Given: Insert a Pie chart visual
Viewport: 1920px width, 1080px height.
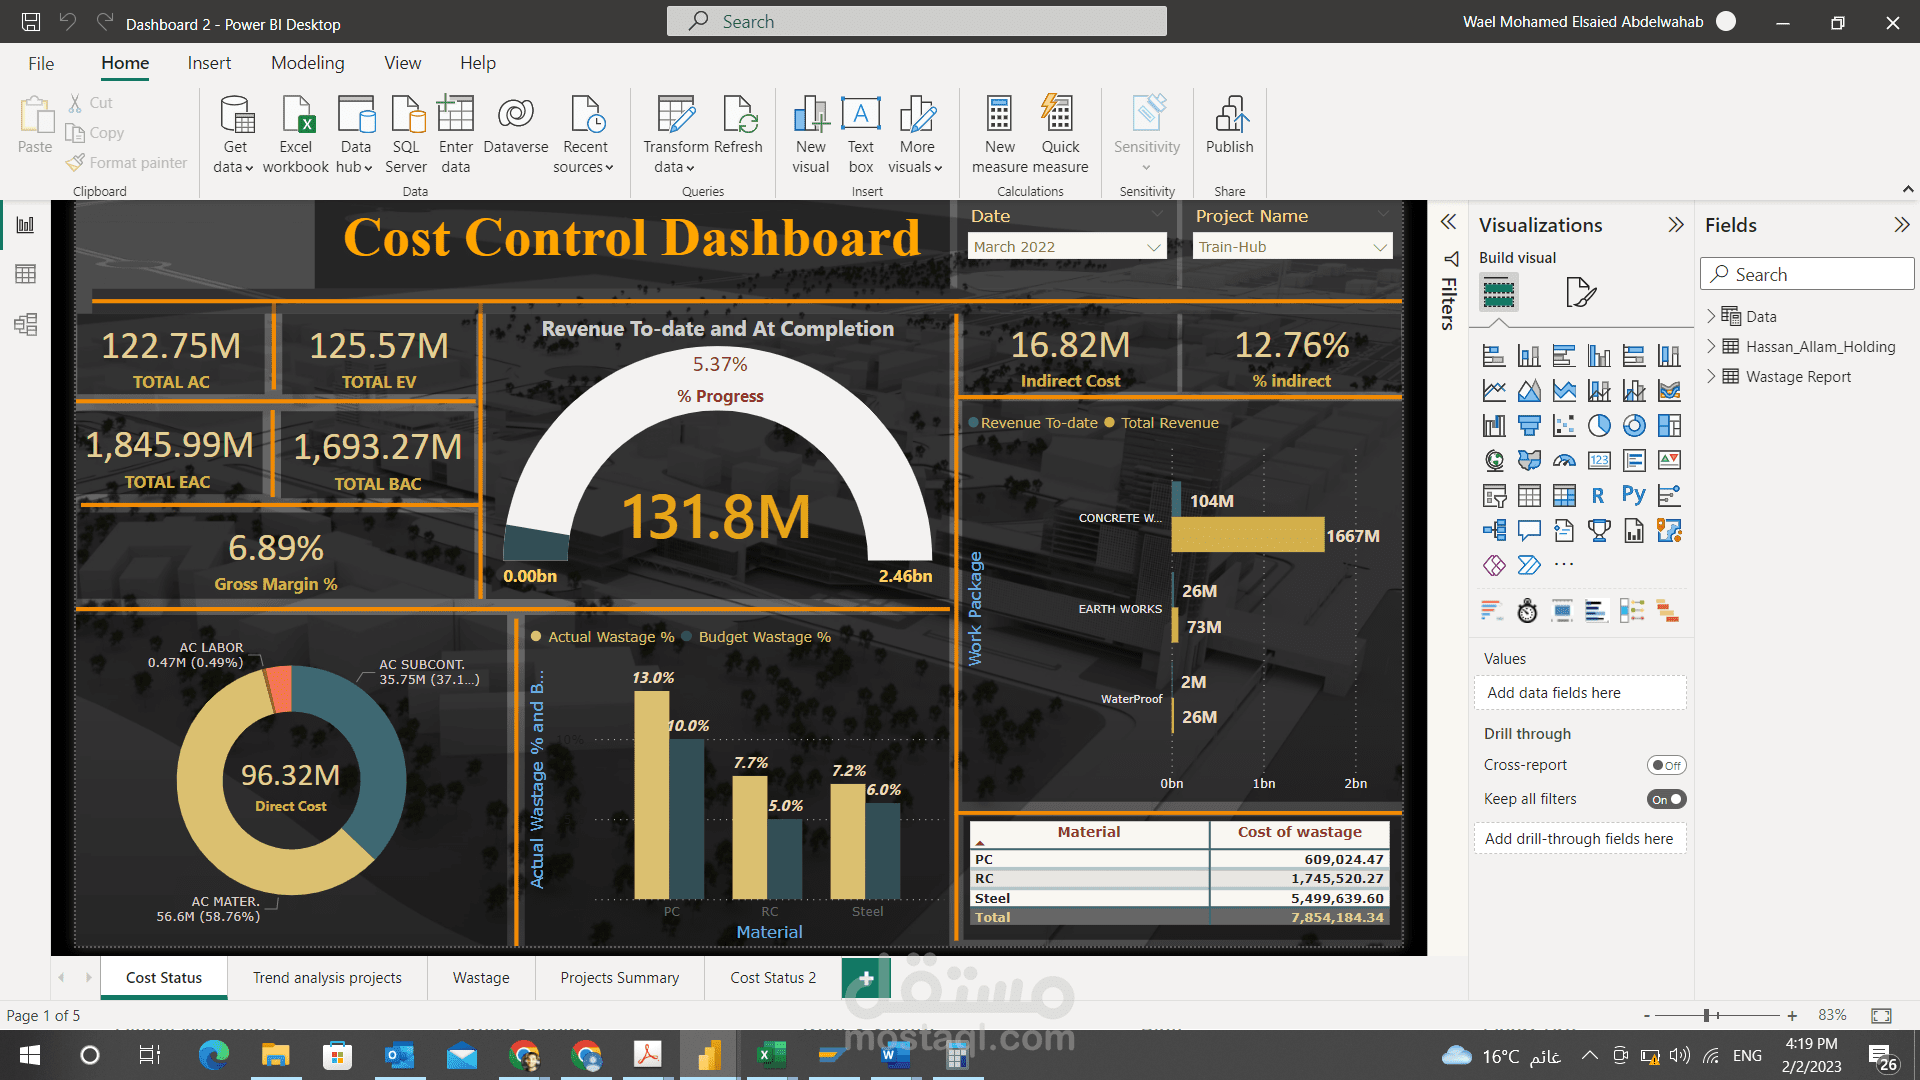Looking at the screenshot, I should click(1599, 426).
